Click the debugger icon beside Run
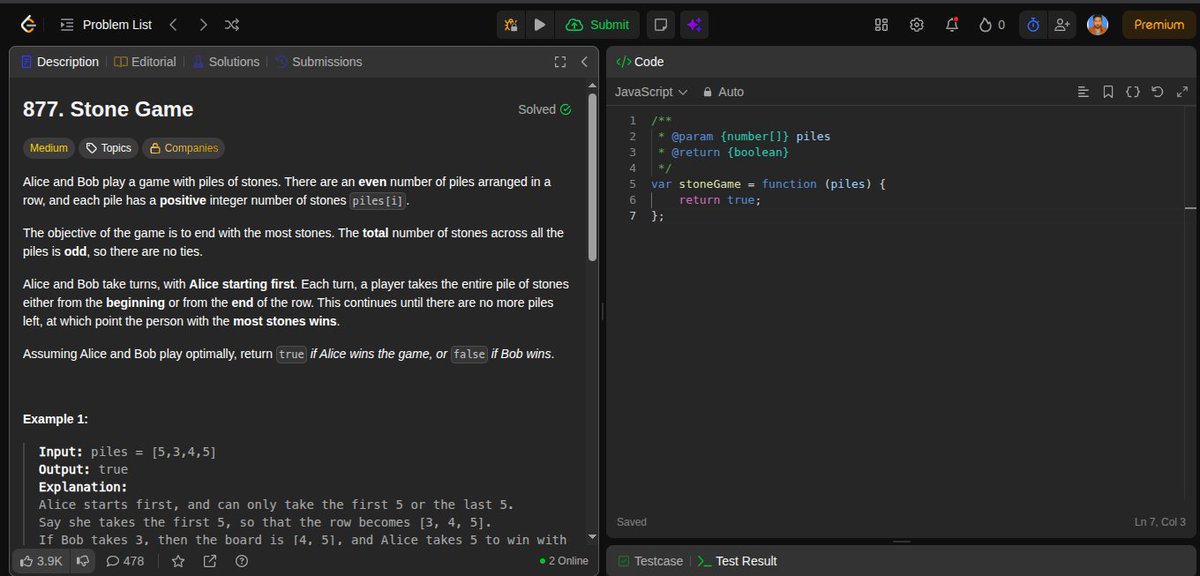Screen dimensions: 1200x576 [x=511, y=24]
